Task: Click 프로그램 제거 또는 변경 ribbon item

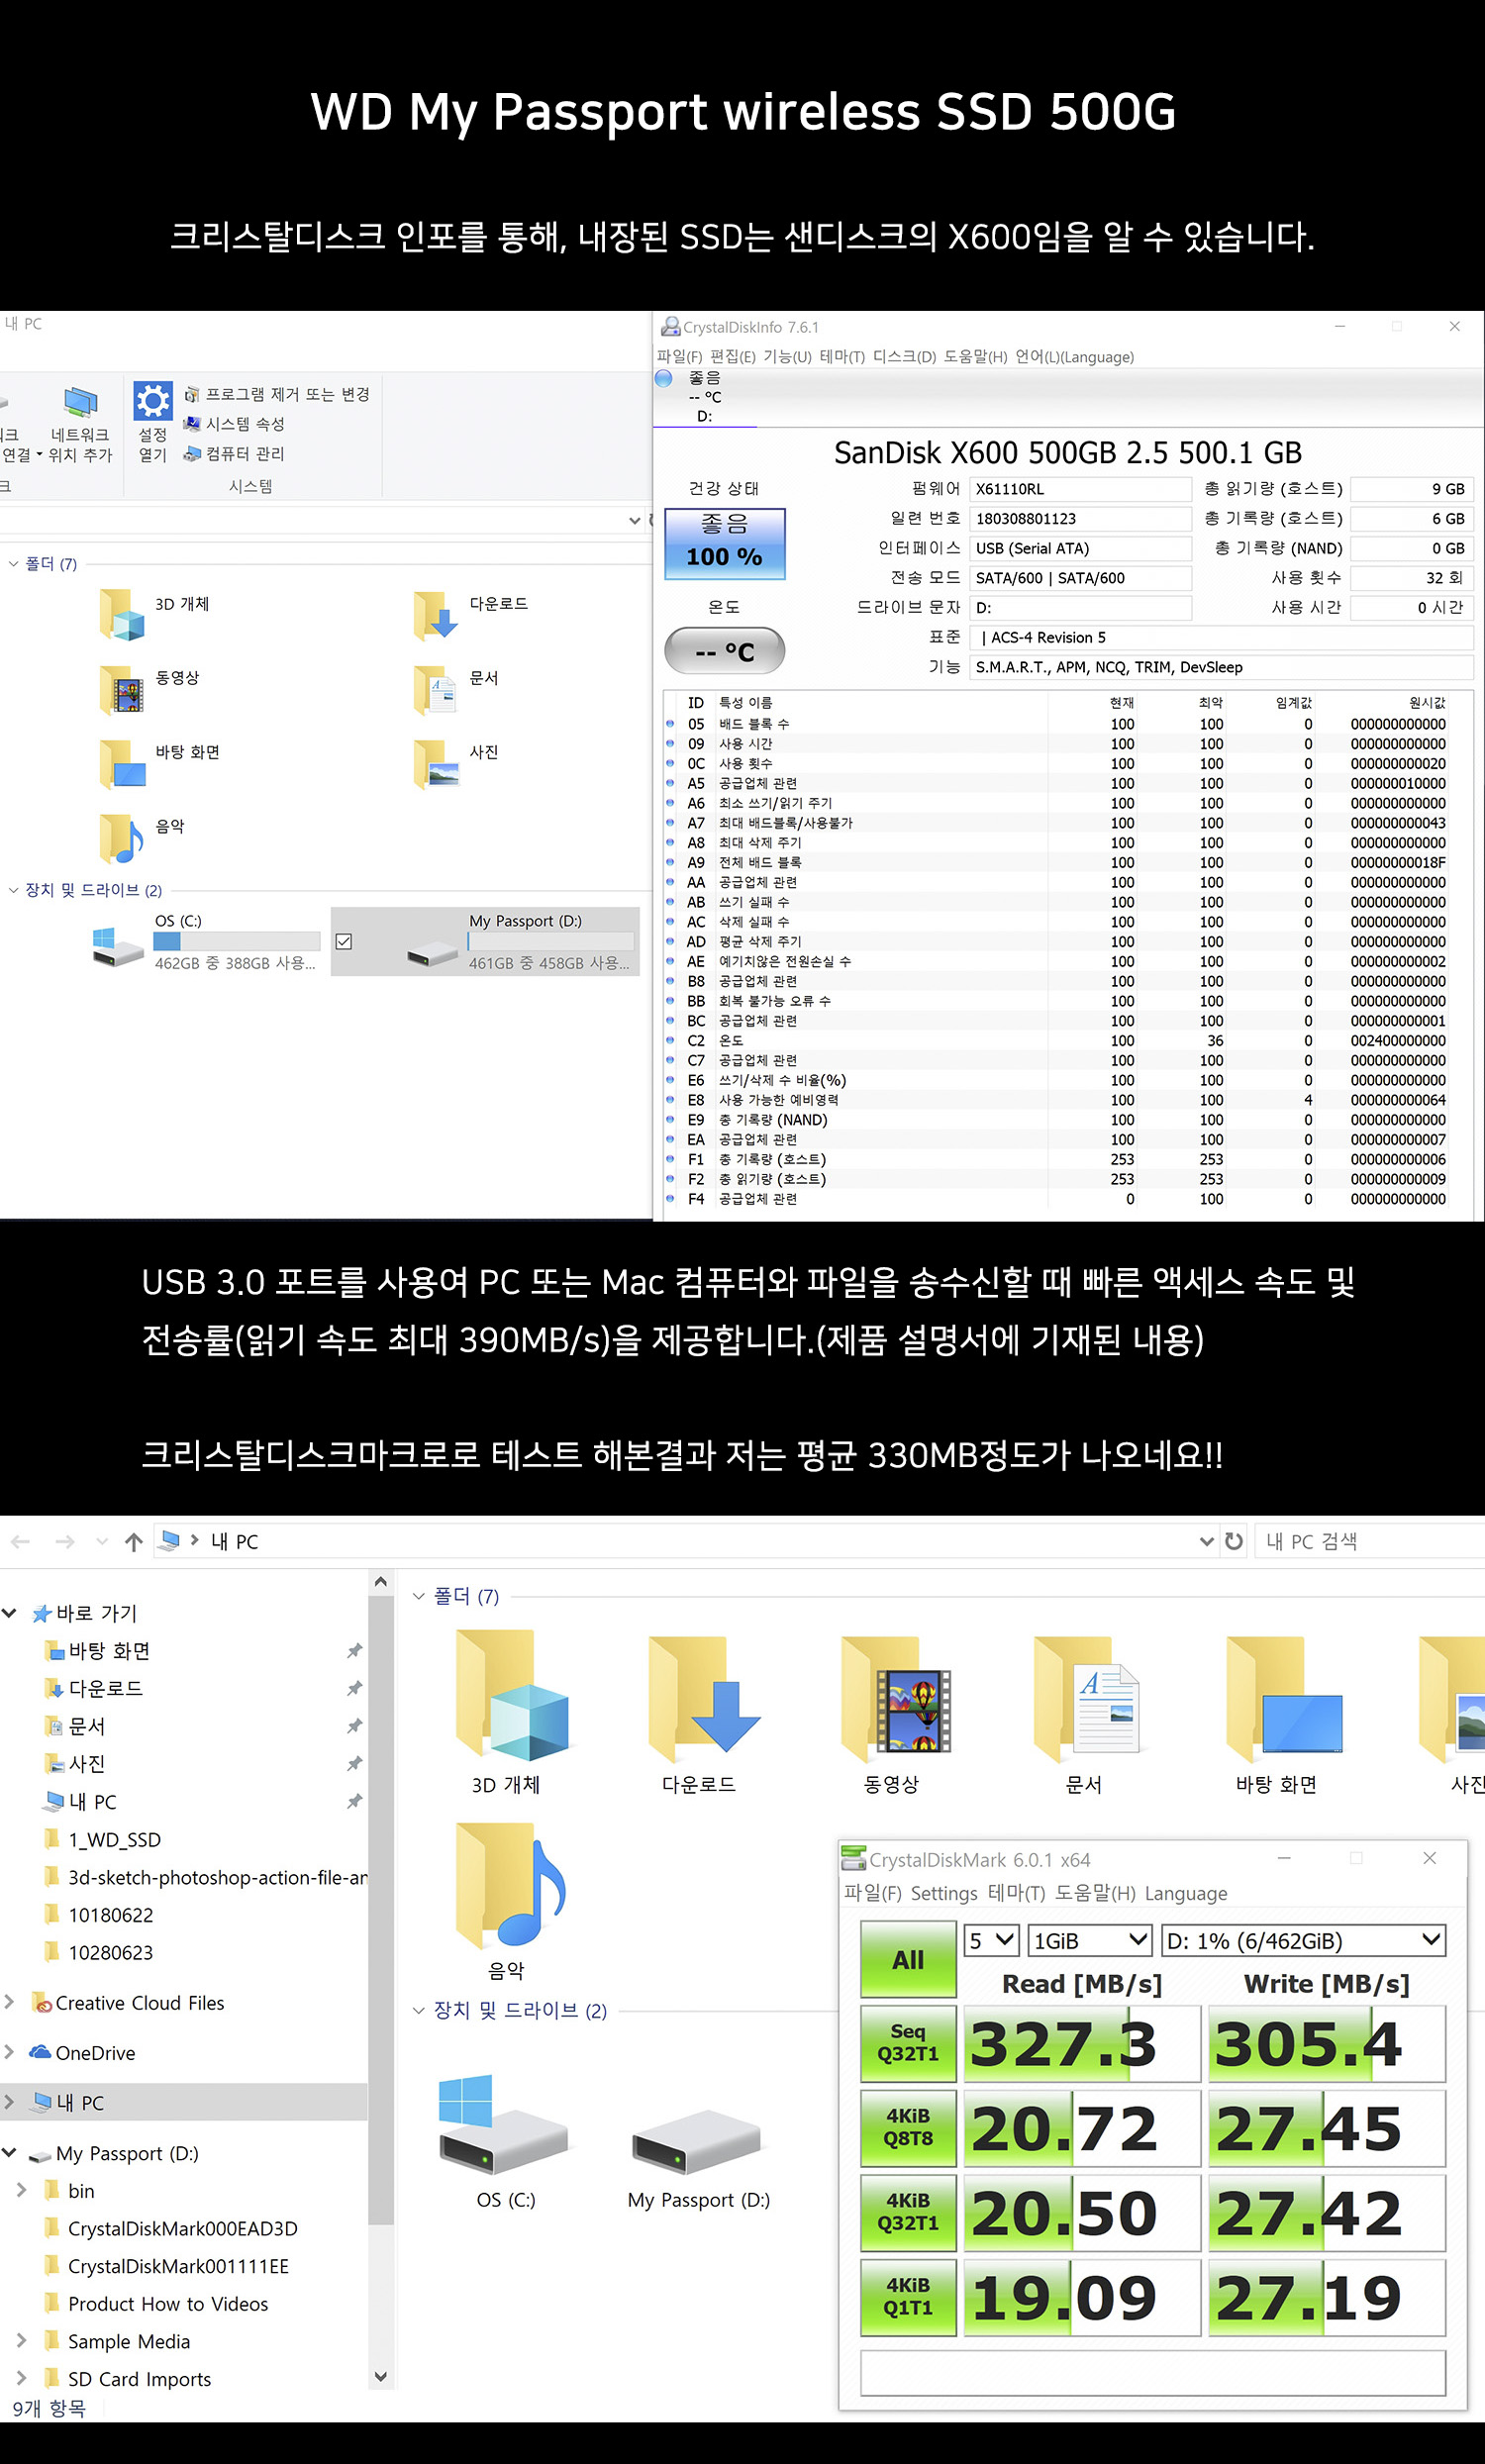Action: coord(277,394)
